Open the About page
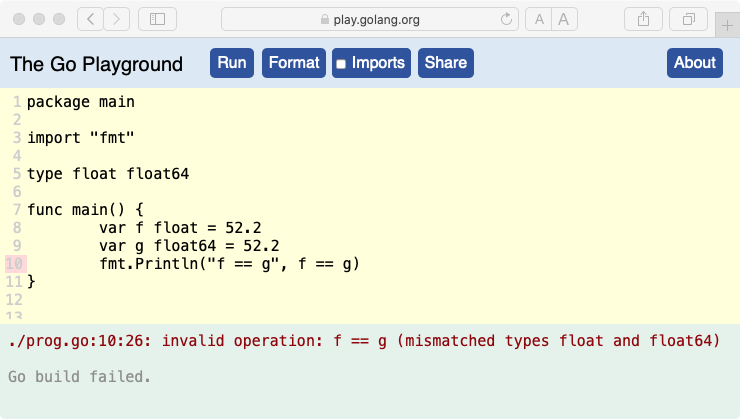Viewport: 740px width, 419px height. tap(695, 63)
